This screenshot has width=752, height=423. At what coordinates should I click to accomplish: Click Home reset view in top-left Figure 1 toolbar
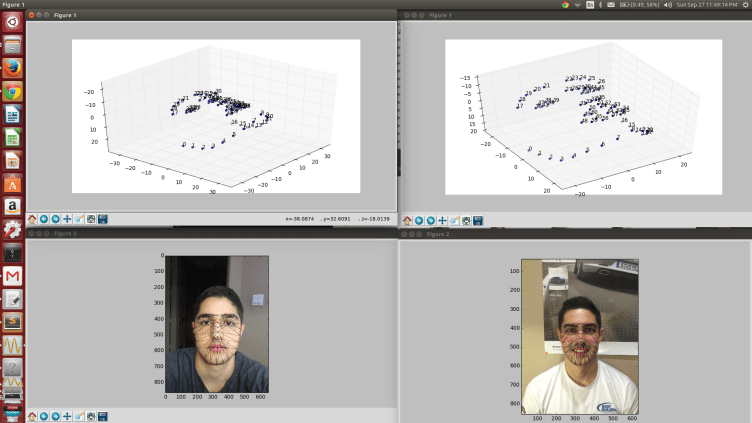pyautogui.click(x=32, y=219)
